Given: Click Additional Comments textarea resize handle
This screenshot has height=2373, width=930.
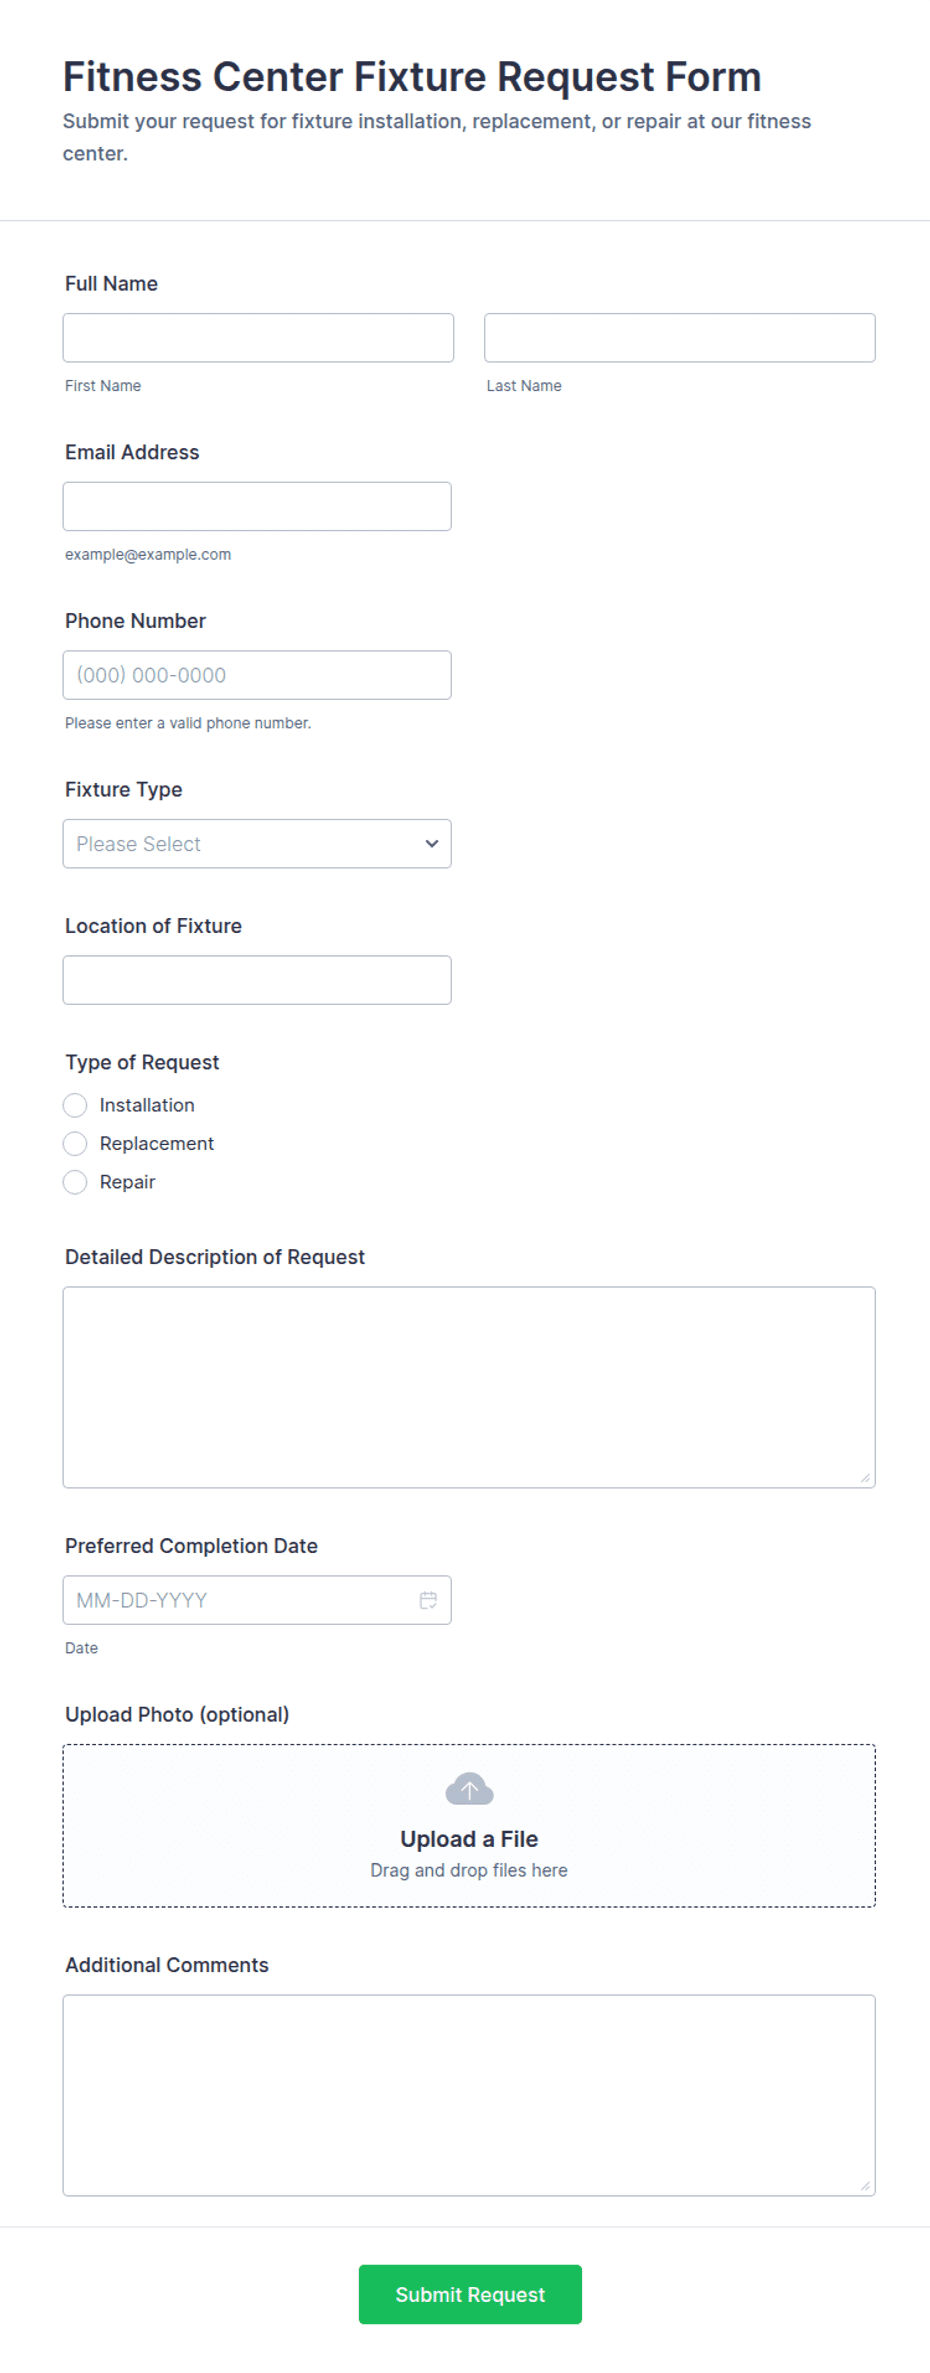Looking at the screenshot, I should point(865,2186).
